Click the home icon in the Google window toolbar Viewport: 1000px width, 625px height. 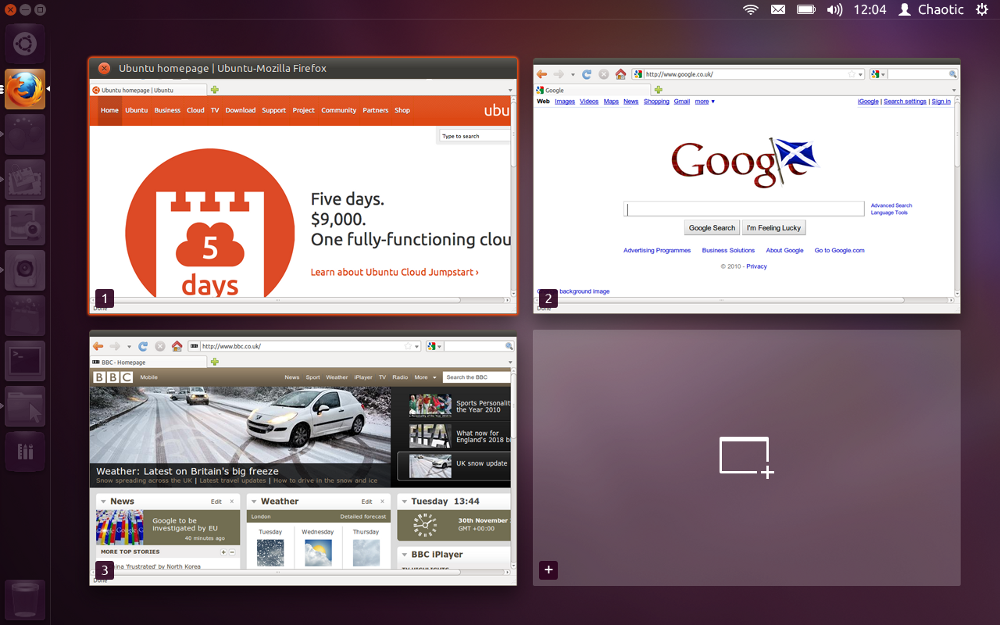(x=621, y=74)
